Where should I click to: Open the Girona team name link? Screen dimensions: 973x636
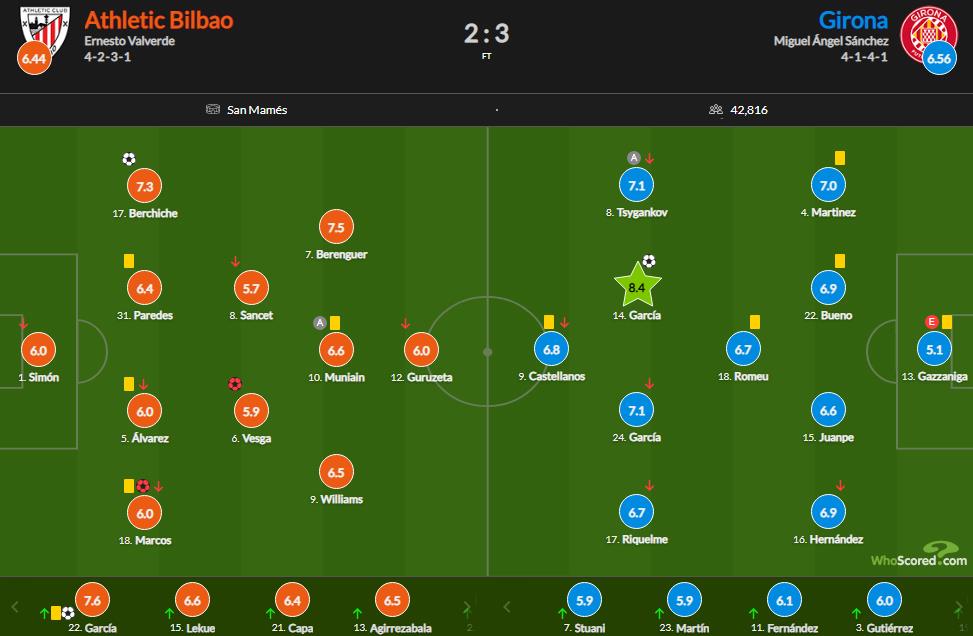point(853,20)
